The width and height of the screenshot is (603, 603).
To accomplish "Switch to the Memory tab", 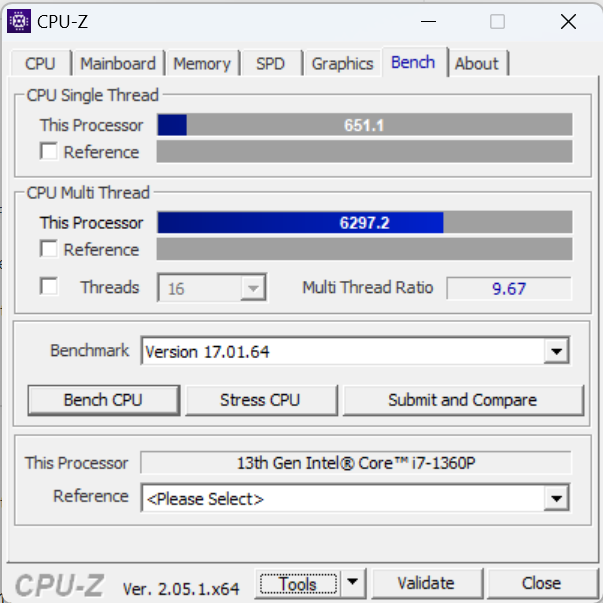I will click(x=202, y=63).
